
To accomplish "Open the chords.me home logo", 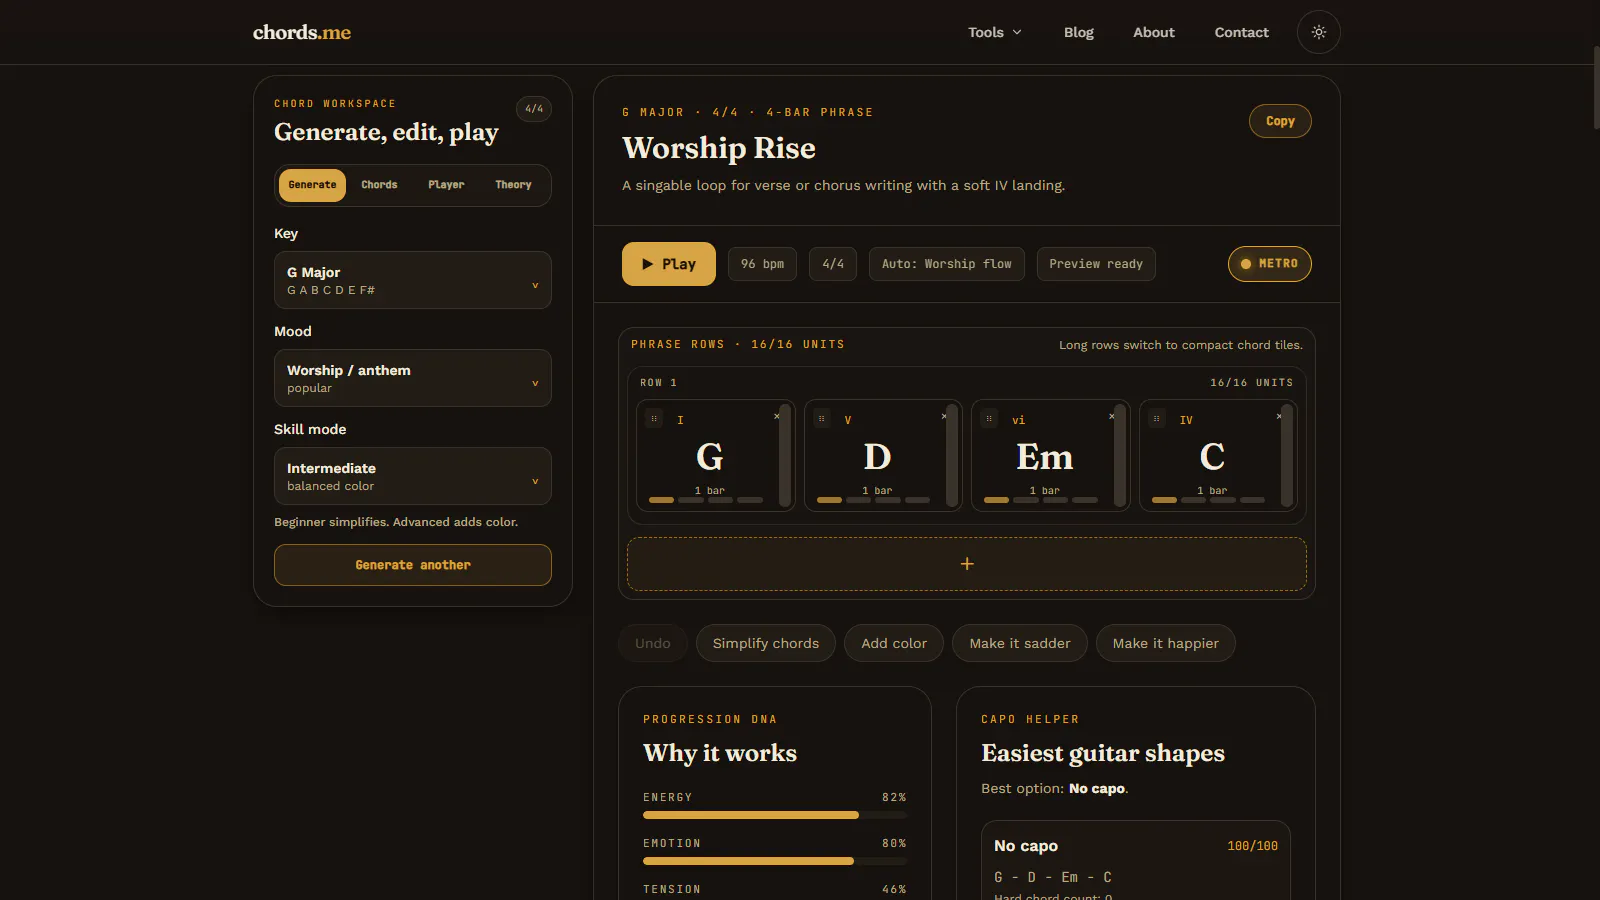I will [x=302, y=32].
